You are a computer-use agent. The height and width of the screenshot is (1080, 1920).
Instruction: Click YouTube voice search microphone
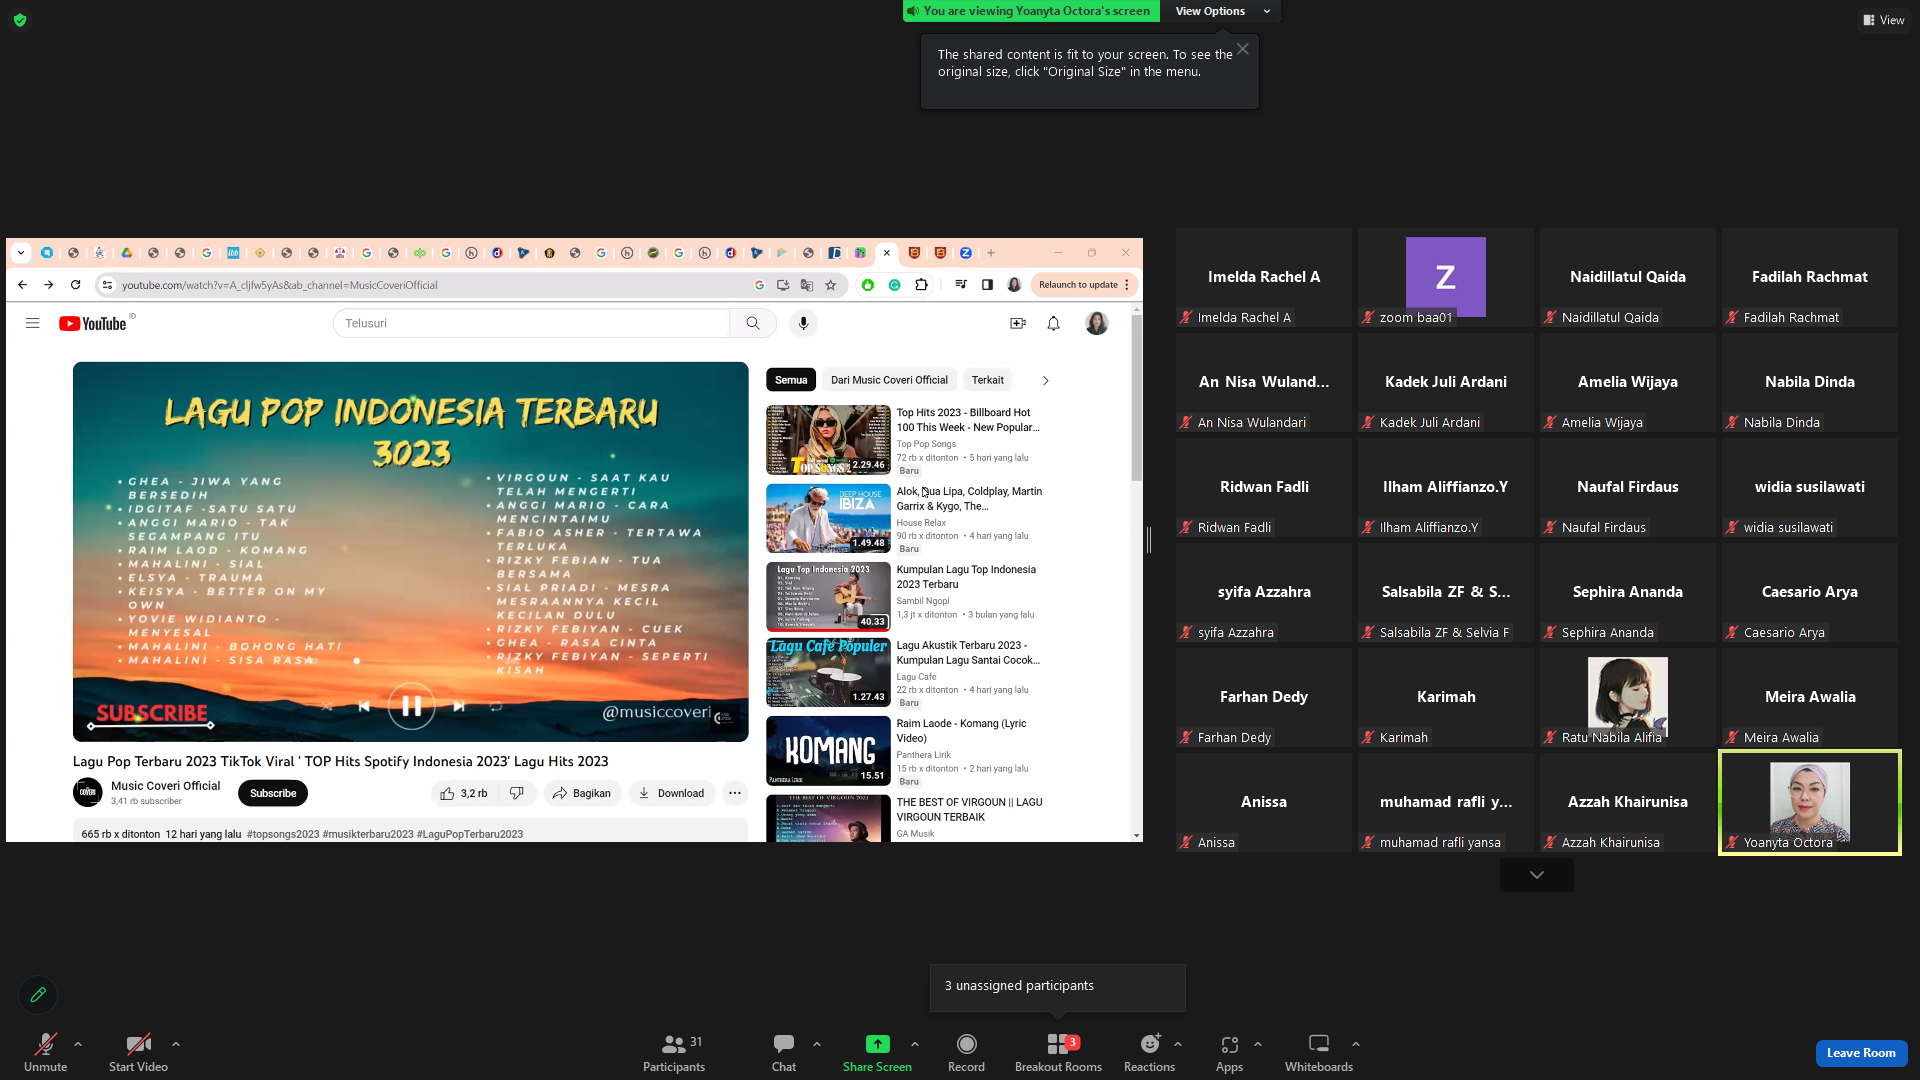click(803, 323)
